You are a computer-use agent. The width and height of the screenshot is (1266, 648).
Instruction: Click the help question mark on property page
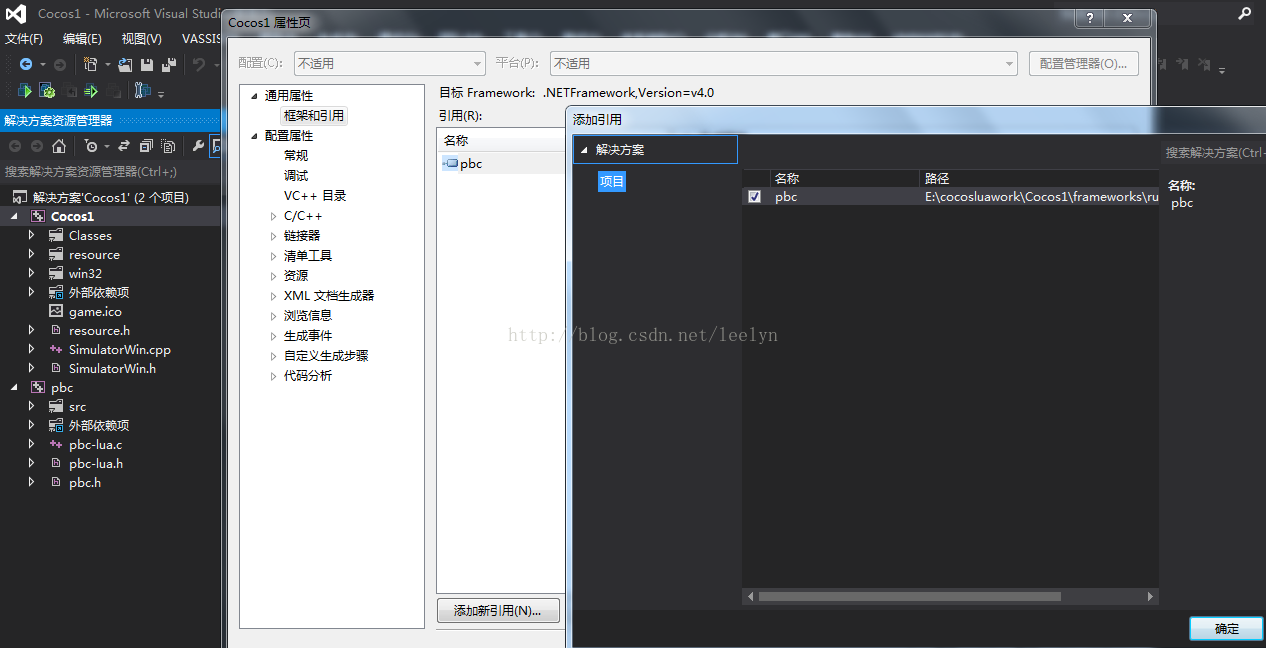pos(1089,18)
